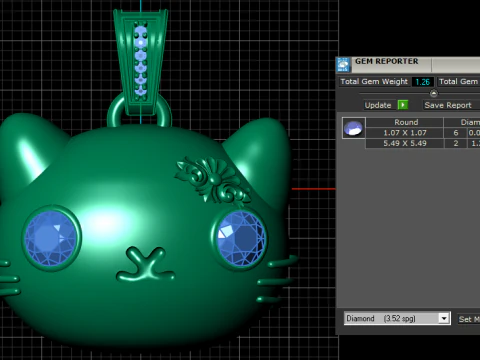Select the right eye gemstone on model
480x360 pixels.
(x=241, y=238)
